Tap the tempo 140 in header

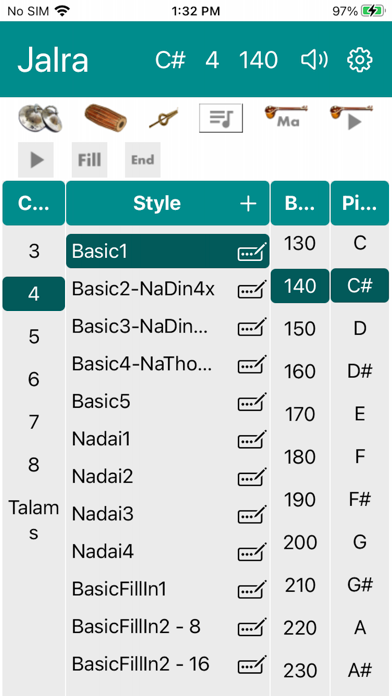258,60
